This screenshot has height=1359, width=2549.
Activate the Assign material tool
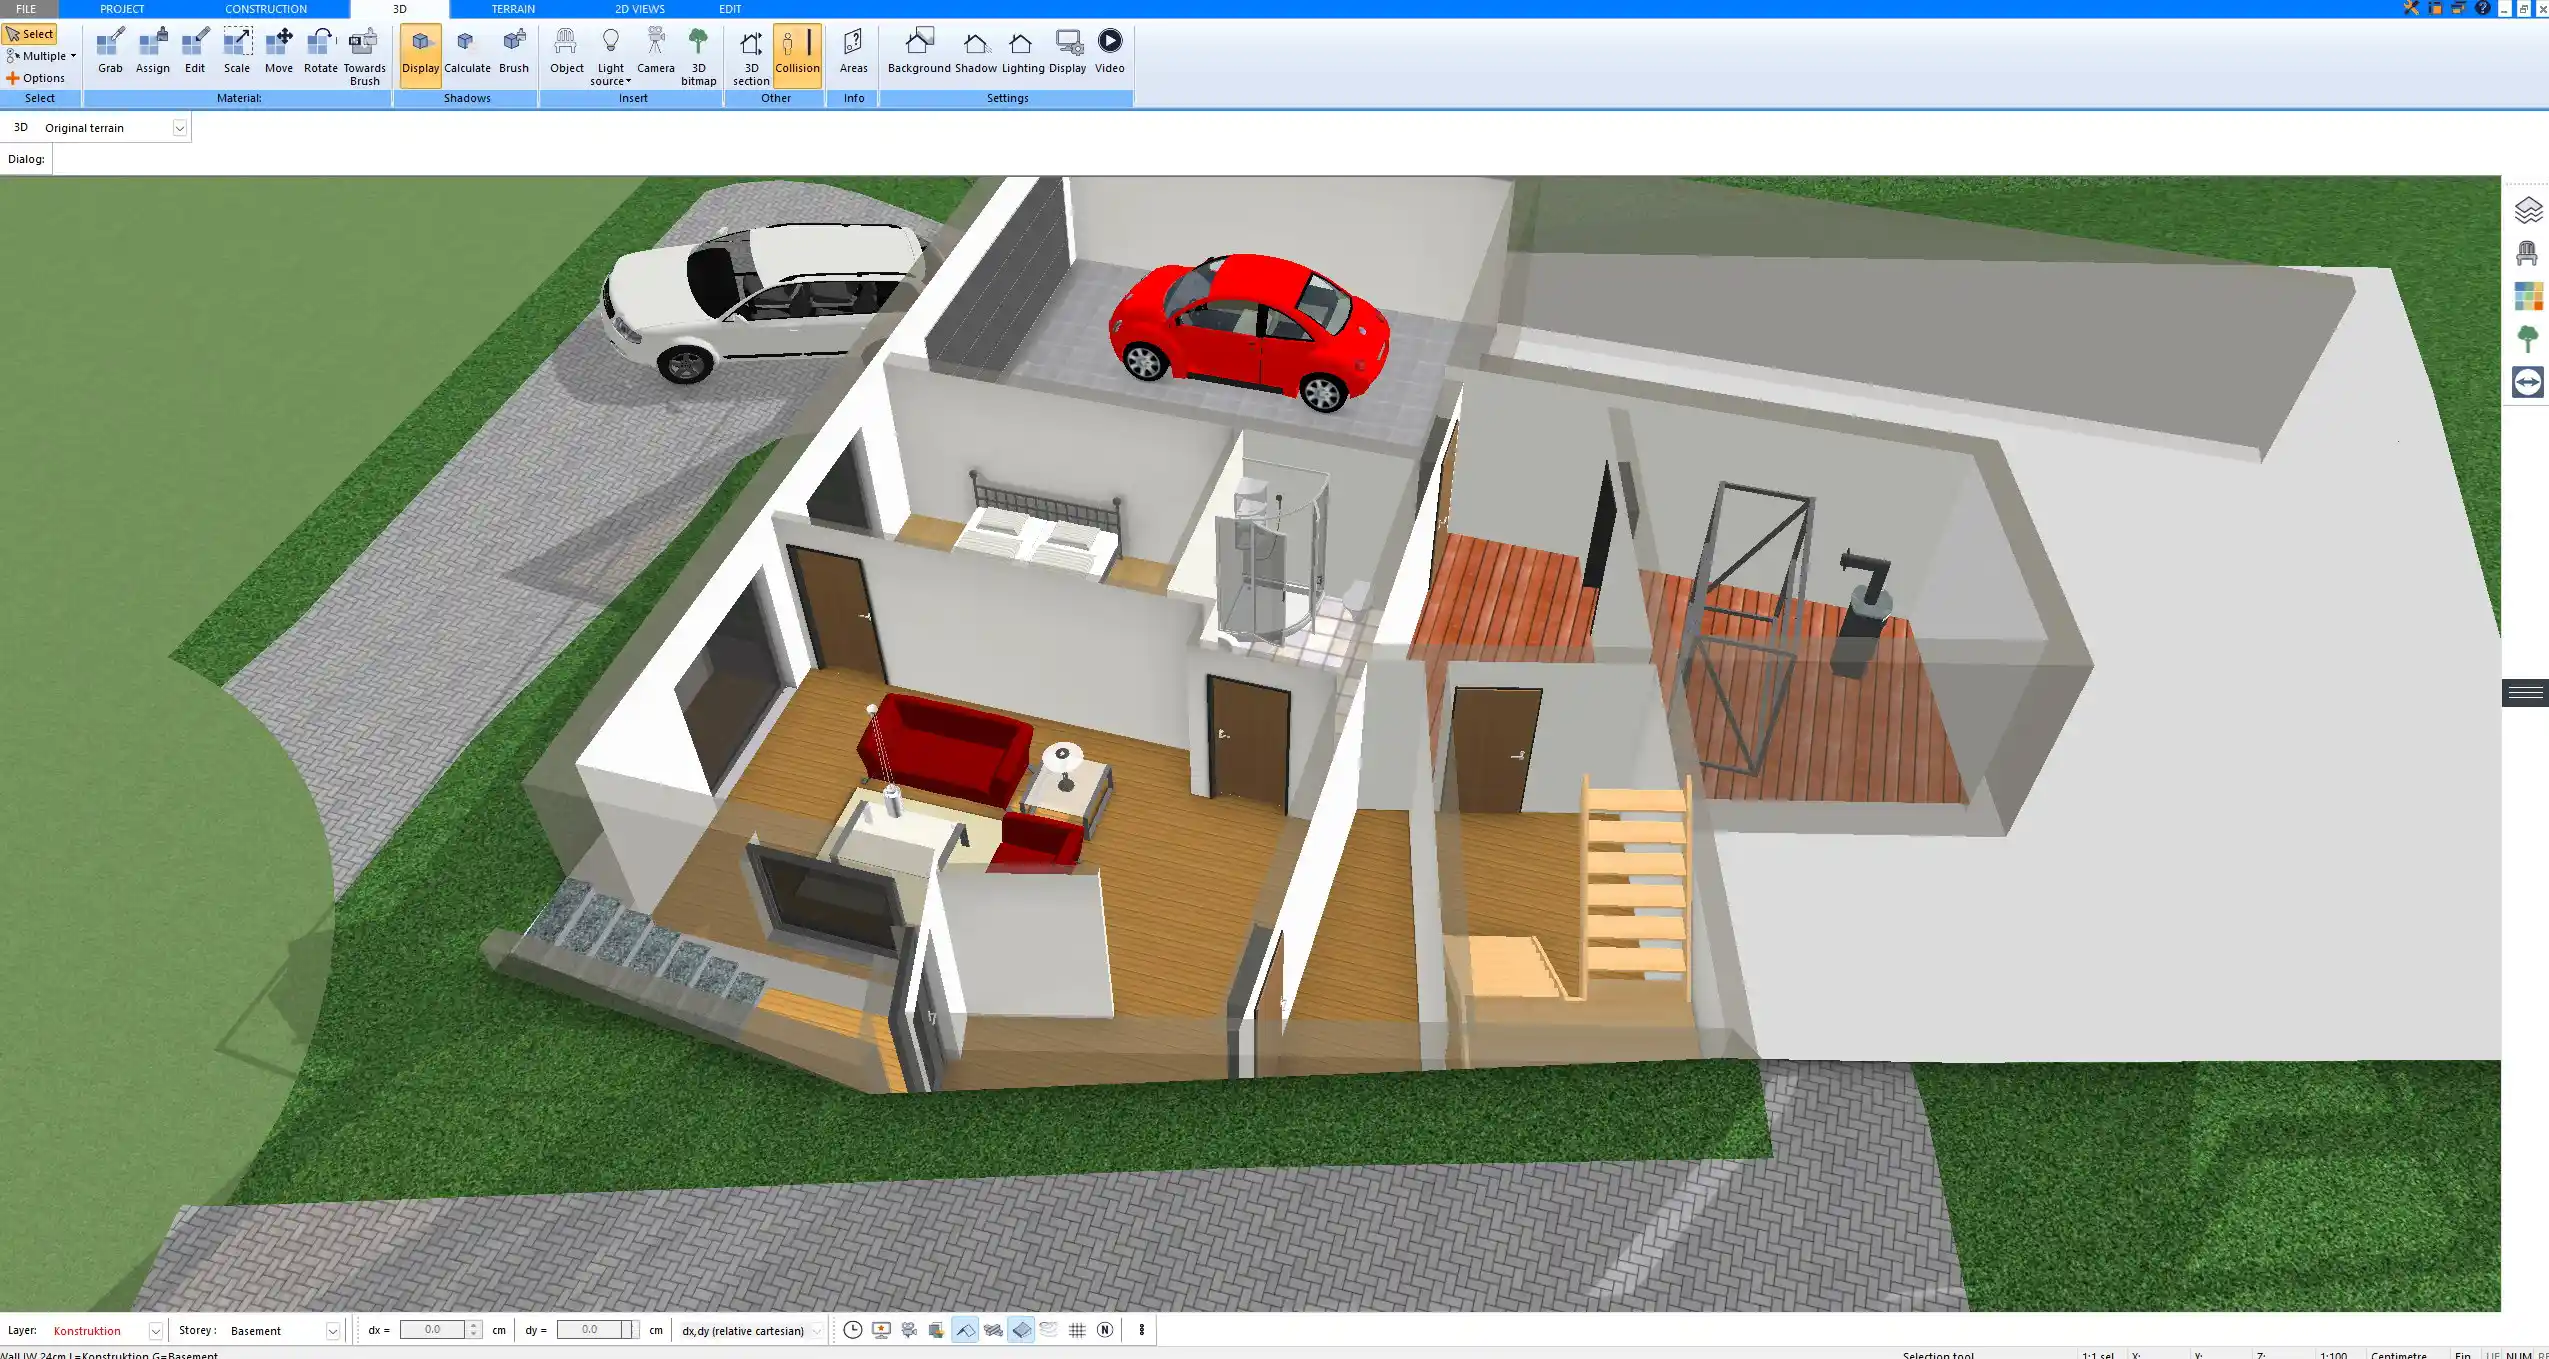(x=152, y=52)
